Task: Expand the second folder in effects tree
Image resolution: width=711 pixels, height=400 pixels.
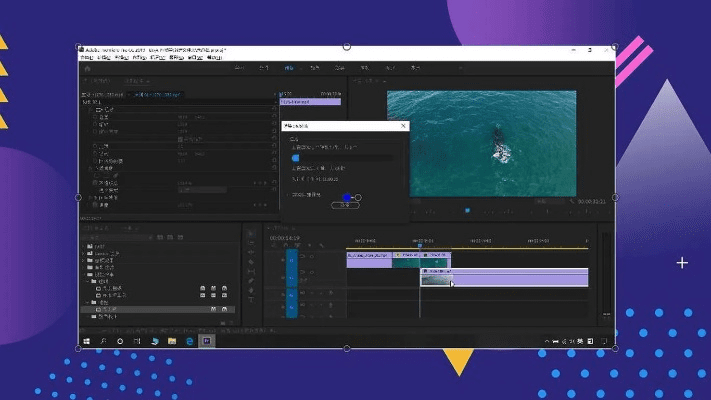Action: (84, 252)
